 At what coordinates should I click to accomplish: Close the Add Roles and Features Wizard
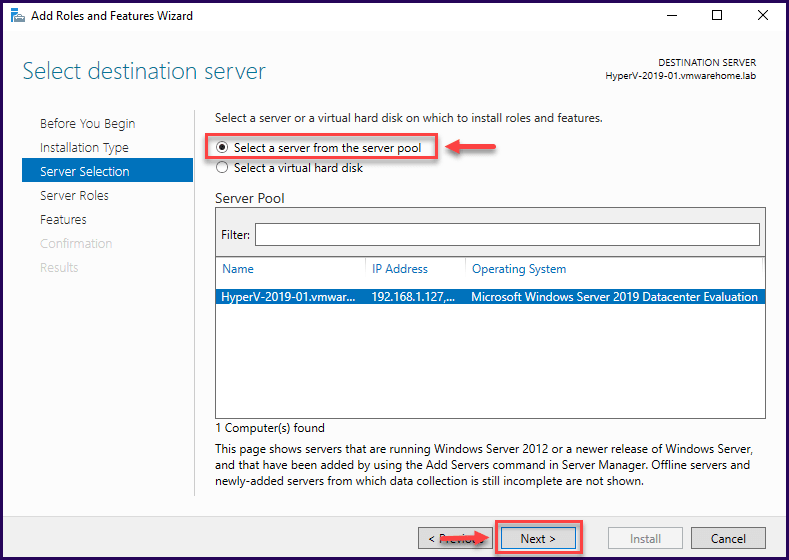point(763,16)
